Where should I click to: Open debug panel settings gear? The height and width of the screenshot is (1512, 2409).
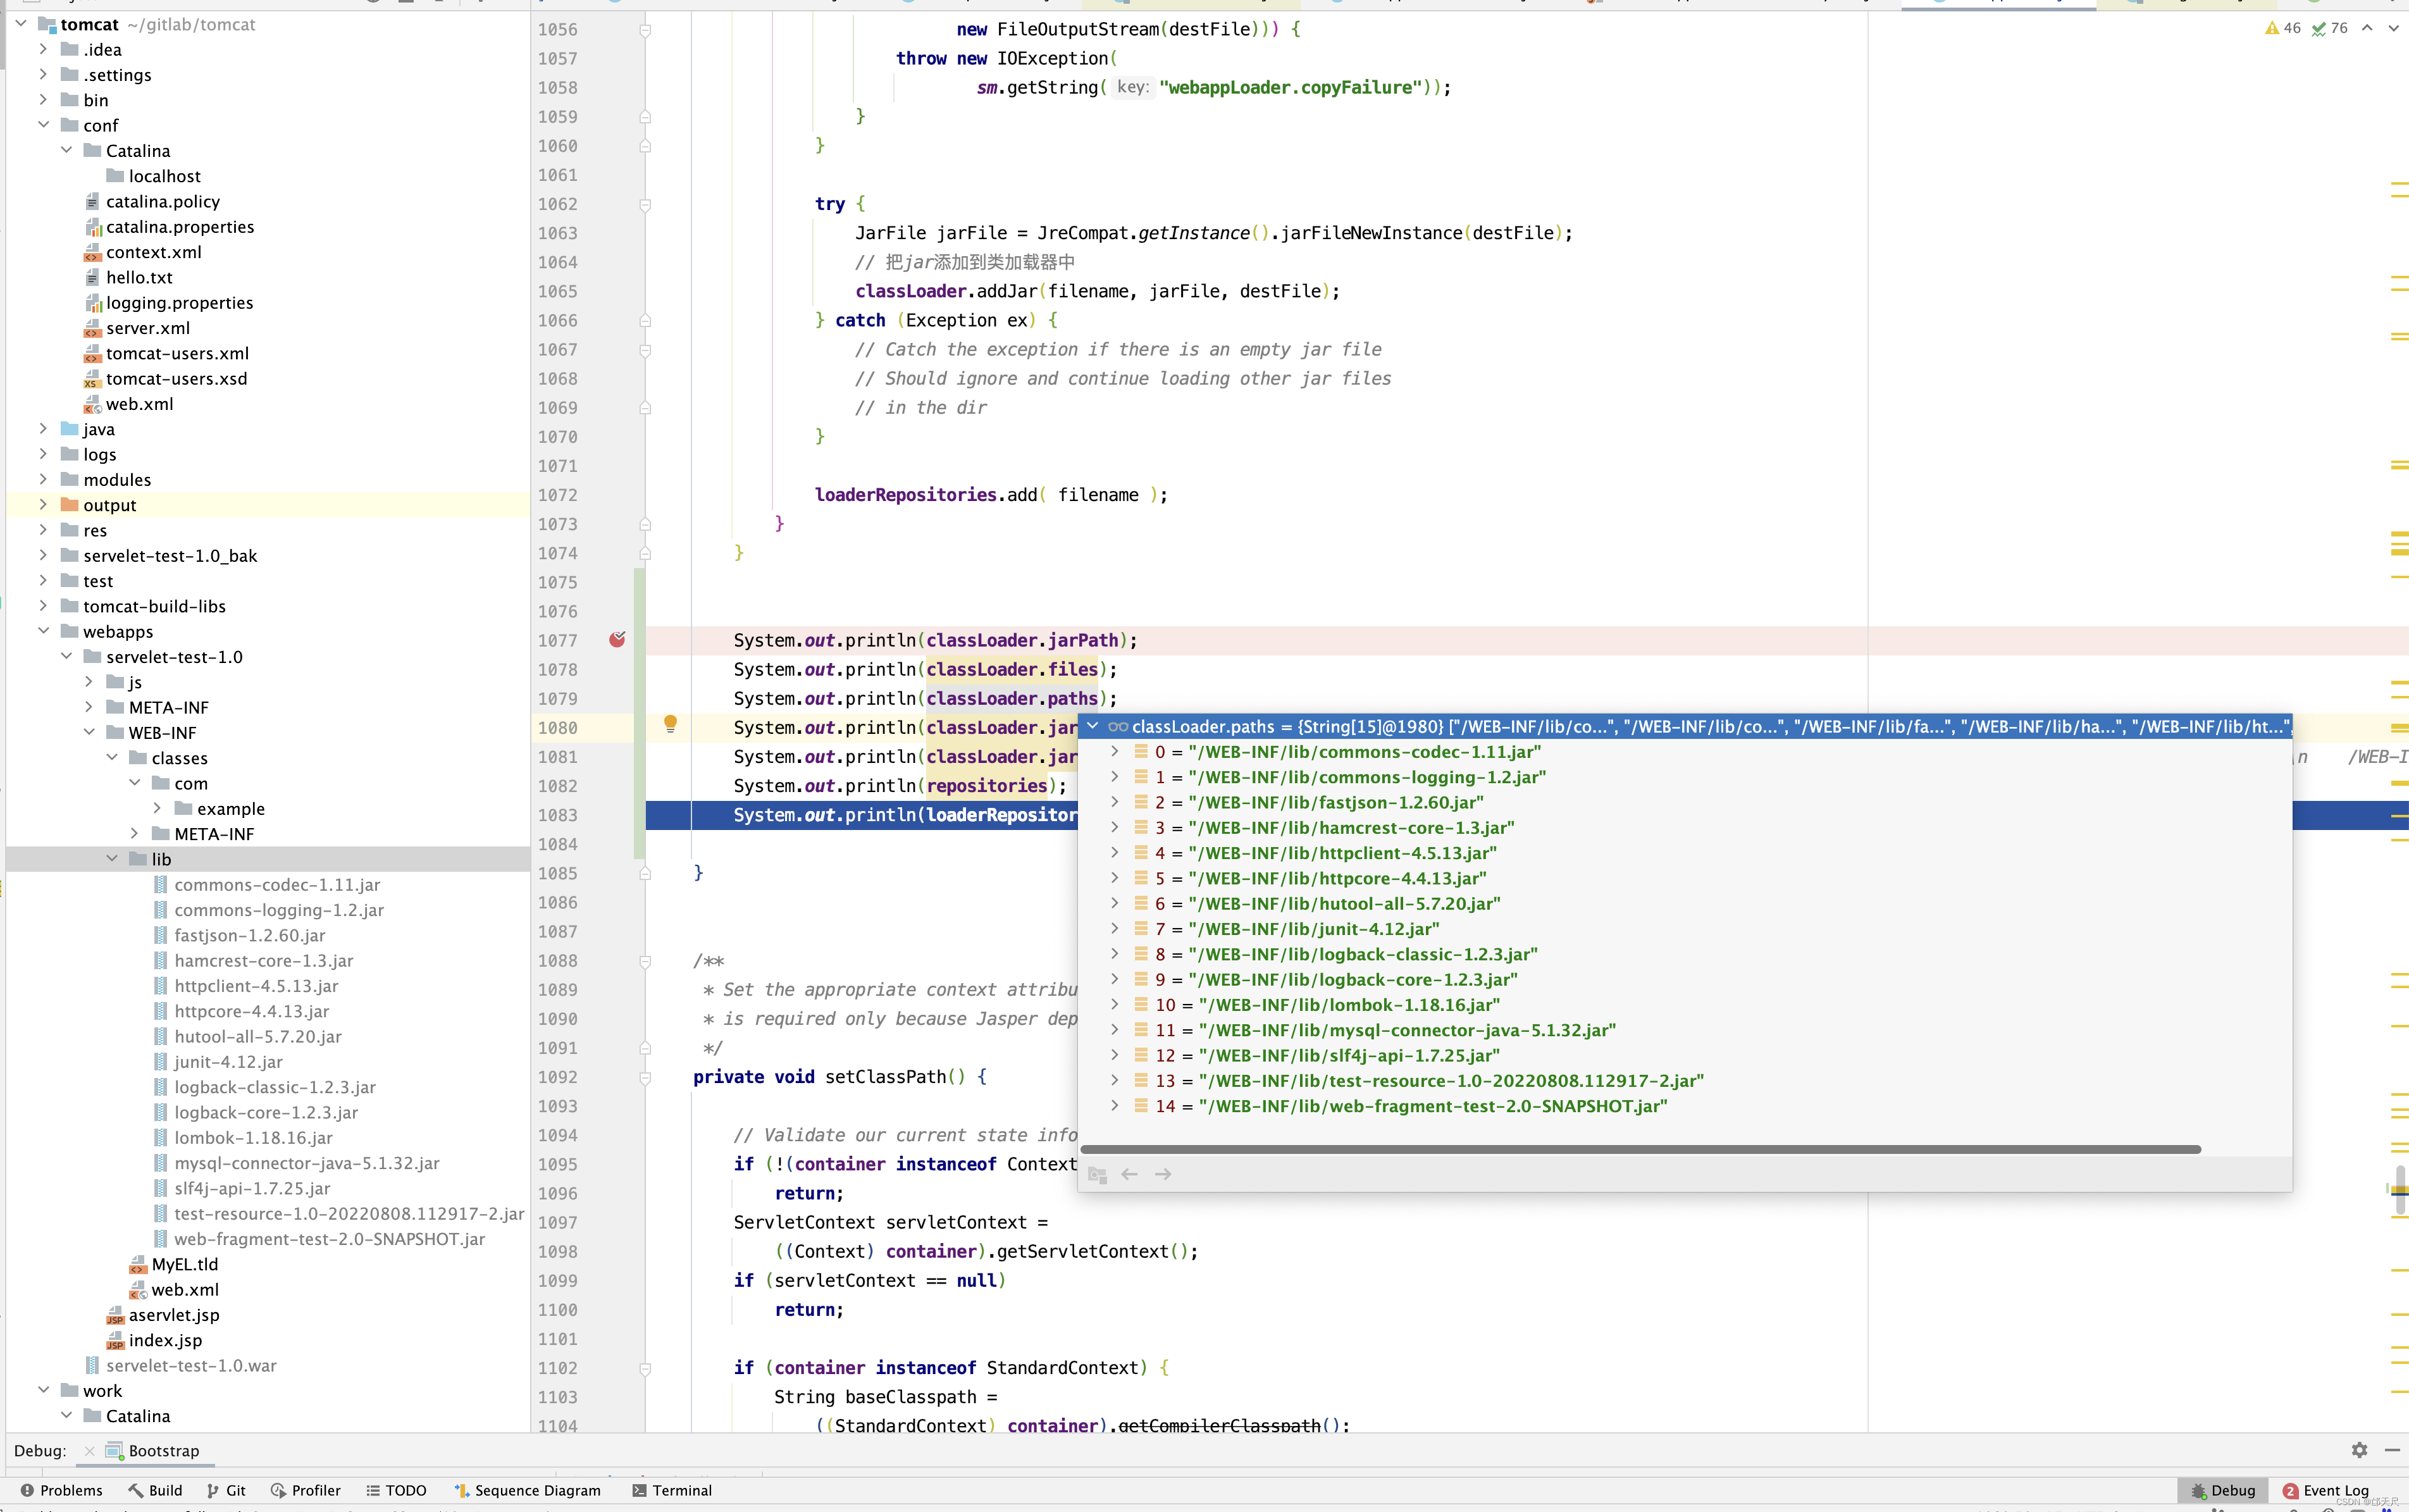[2359, 1449]
